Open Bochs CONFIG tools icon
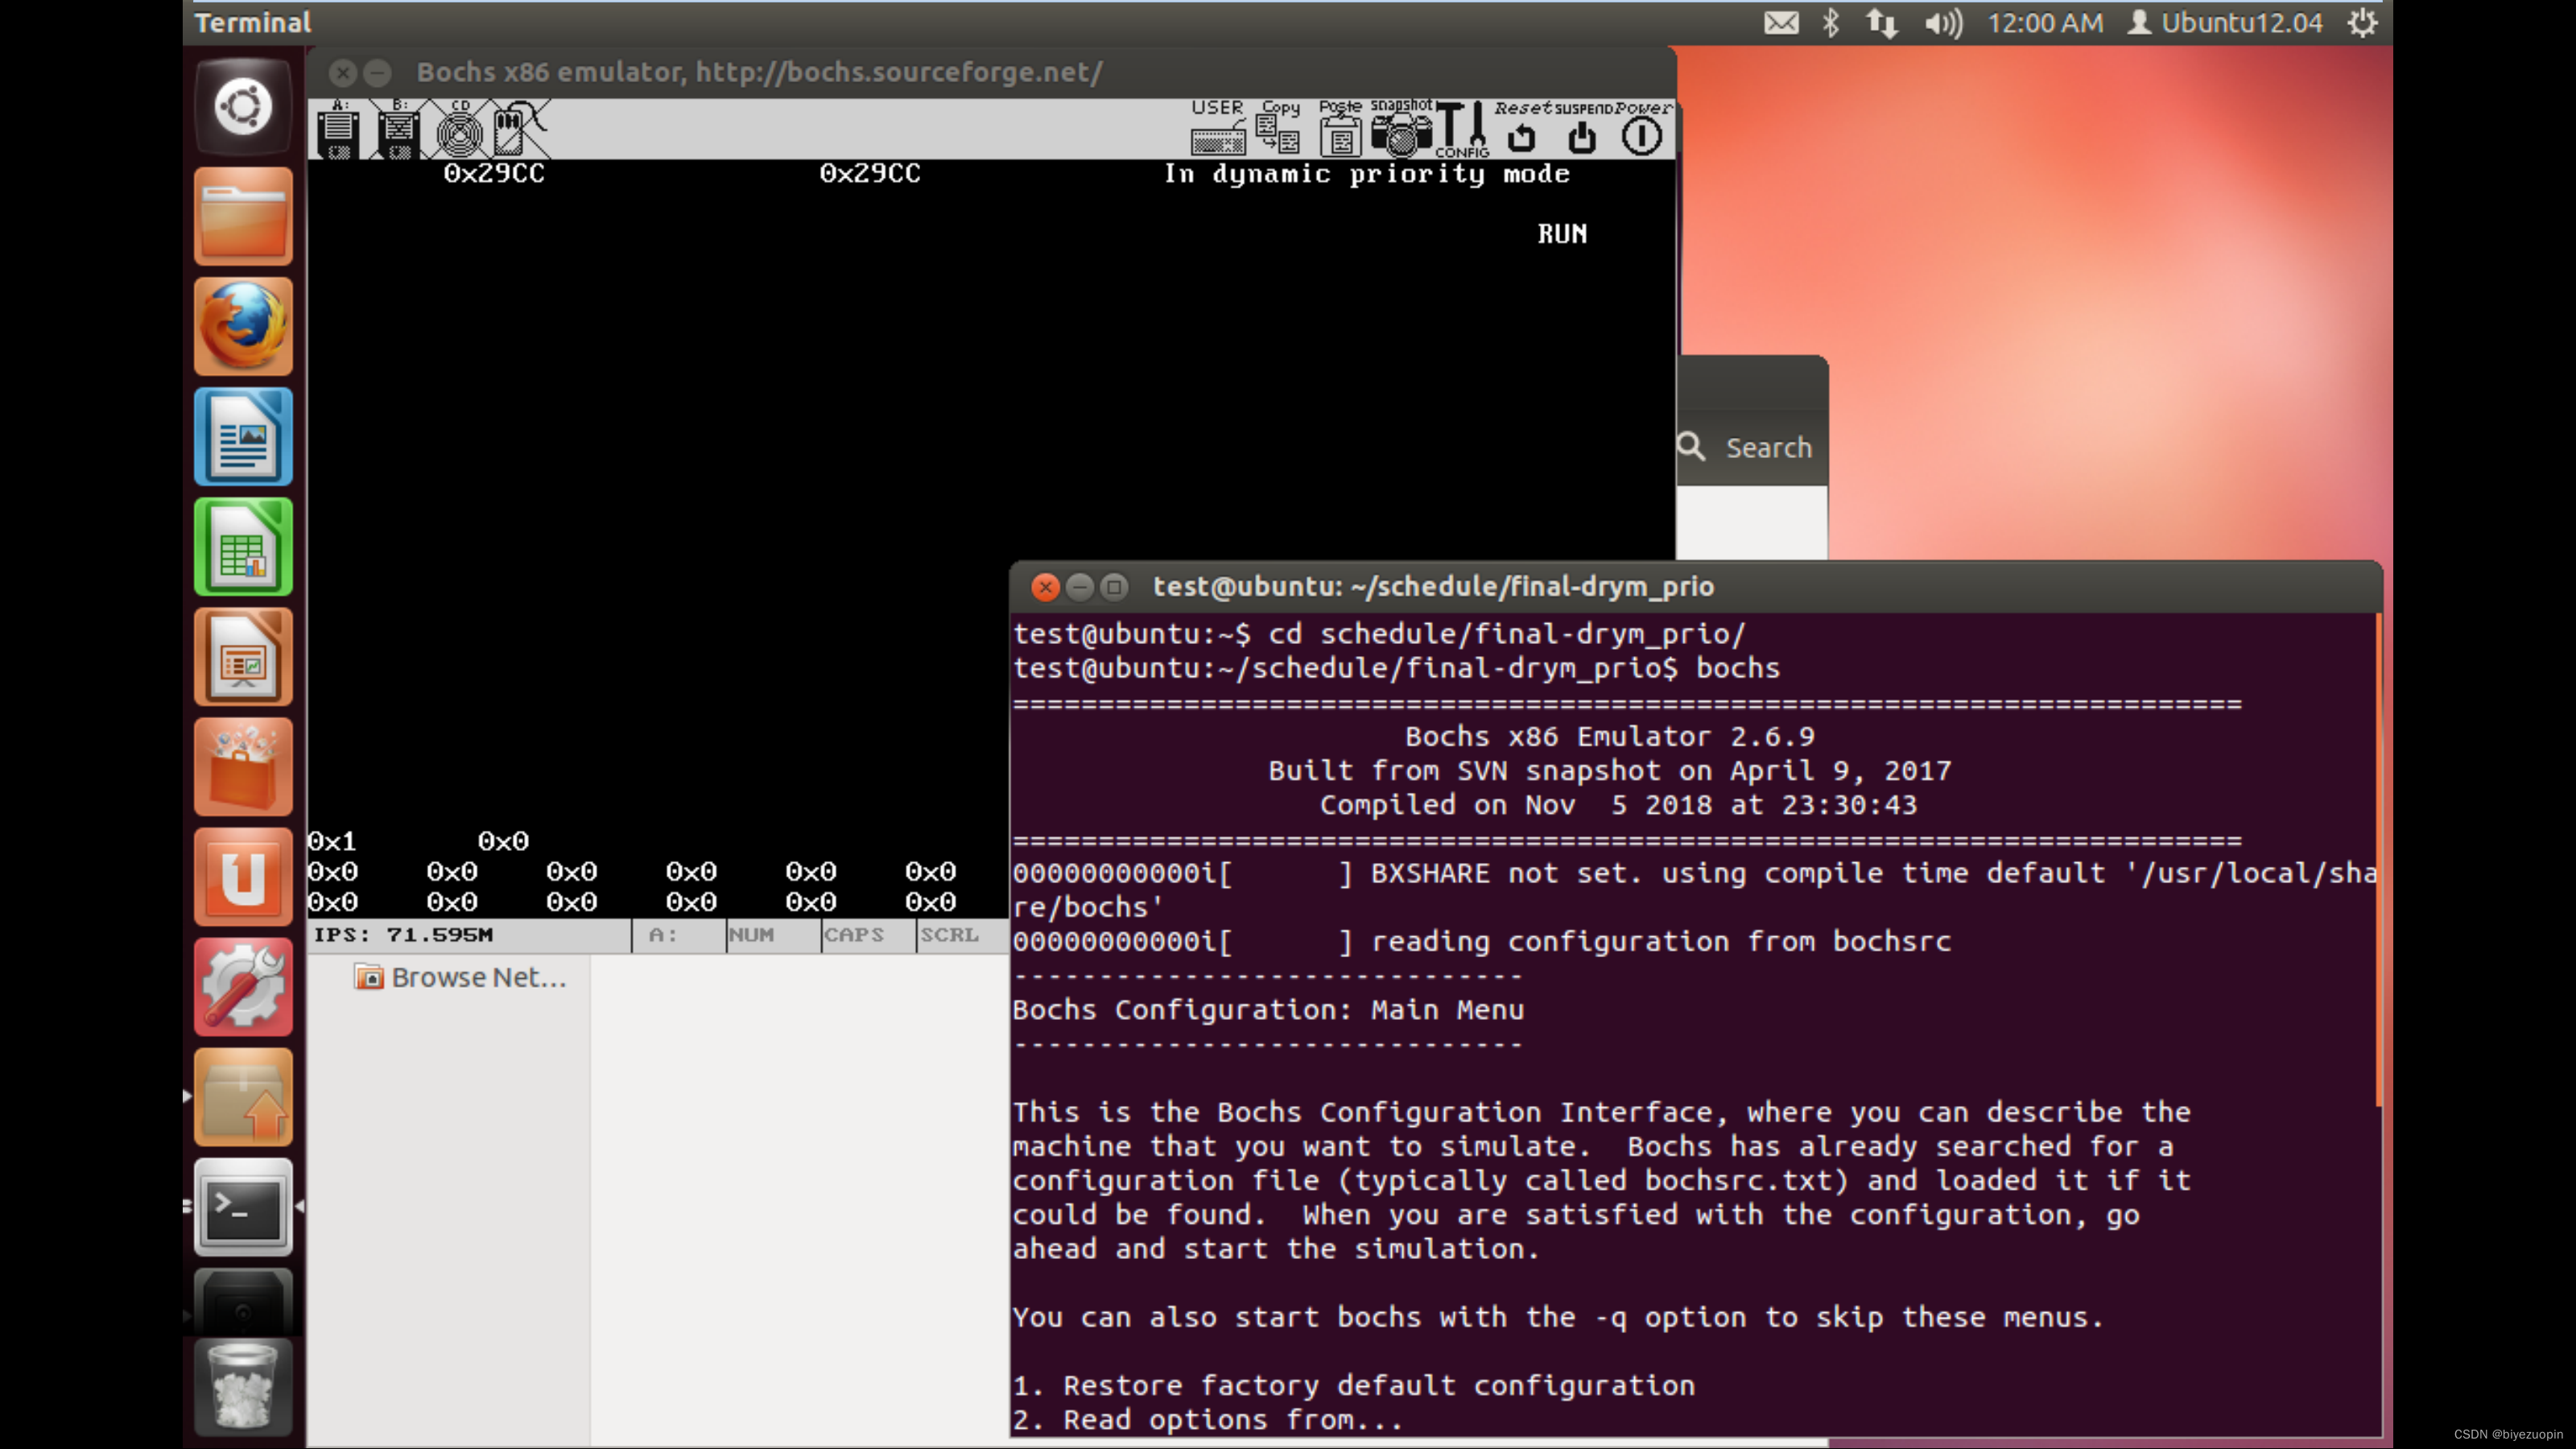 (x=1462, y=128)
